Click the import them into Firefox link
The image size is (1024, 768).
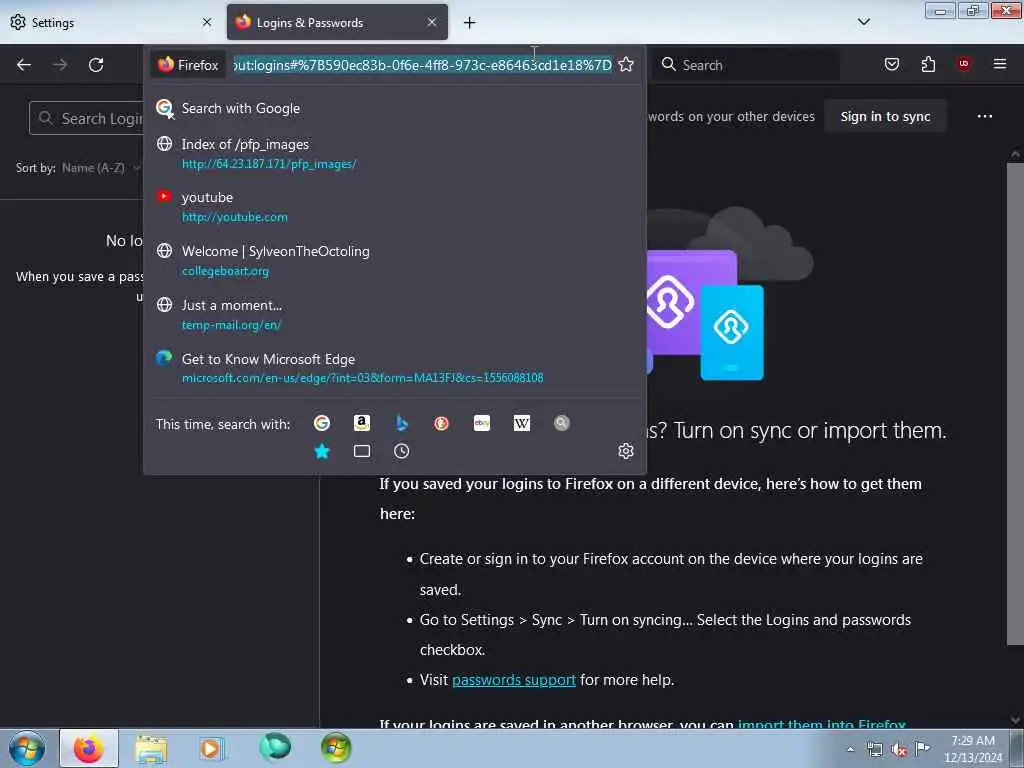tap(822, 724)
